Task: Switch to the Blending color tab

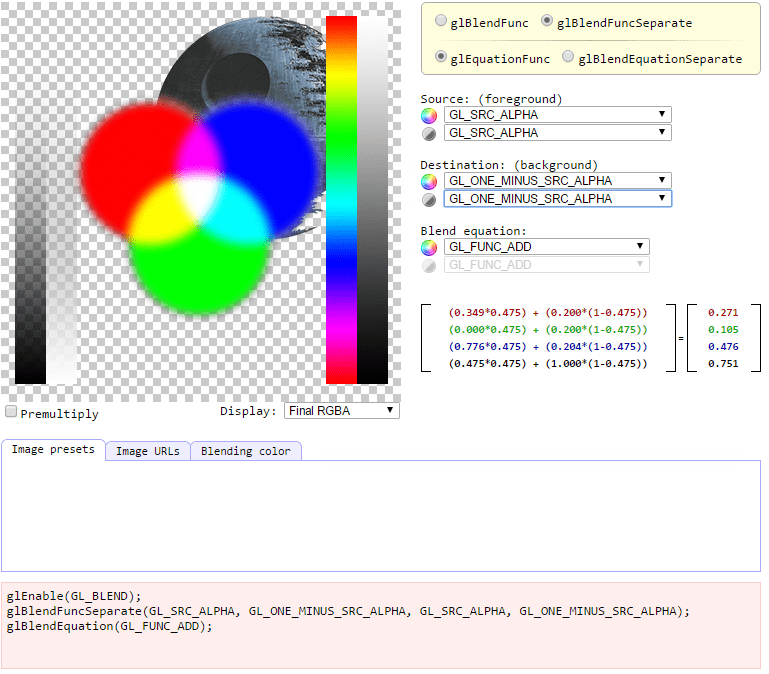Action: coord(246,451)
